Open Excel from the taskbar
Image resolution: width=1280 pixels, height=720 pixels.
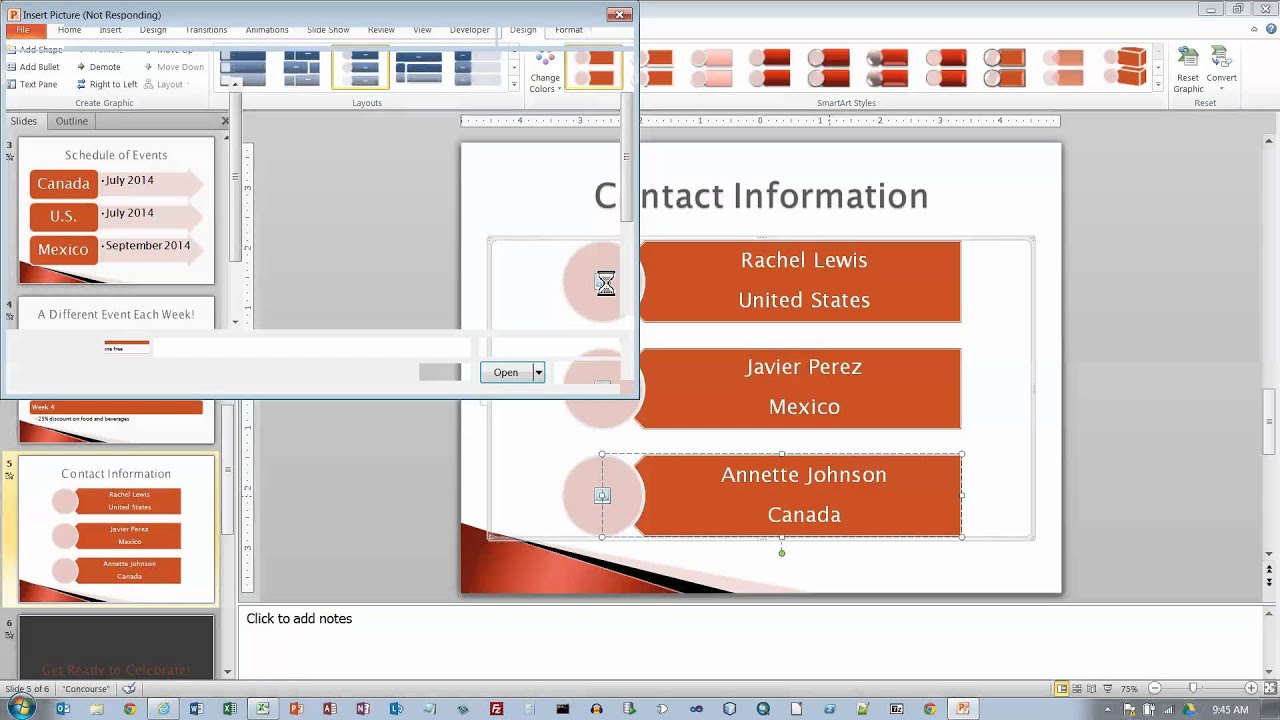coord(229,708)
